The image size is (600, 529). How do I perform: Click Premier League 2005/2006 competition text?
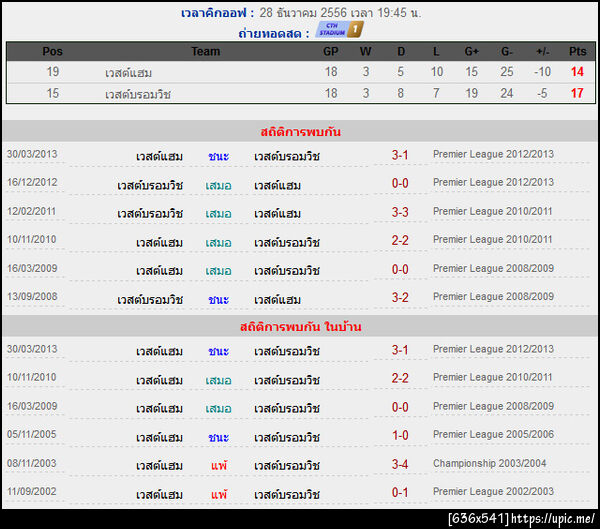tap(493, 434)
